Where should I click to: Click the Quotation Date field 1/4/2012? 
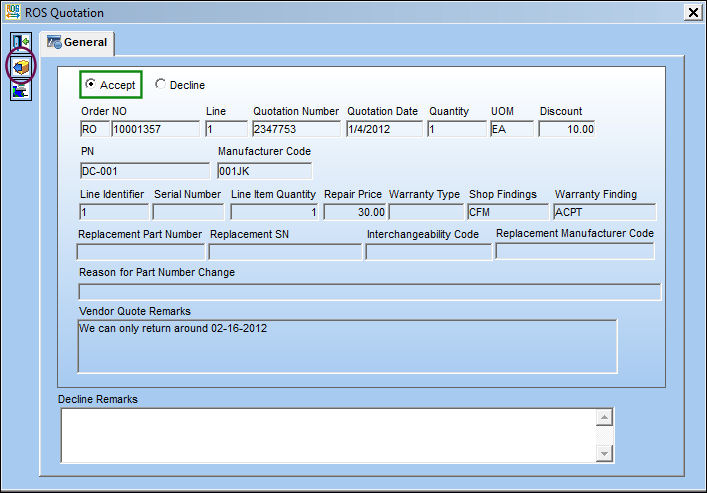pyautogui.click(x=384, y=129)
